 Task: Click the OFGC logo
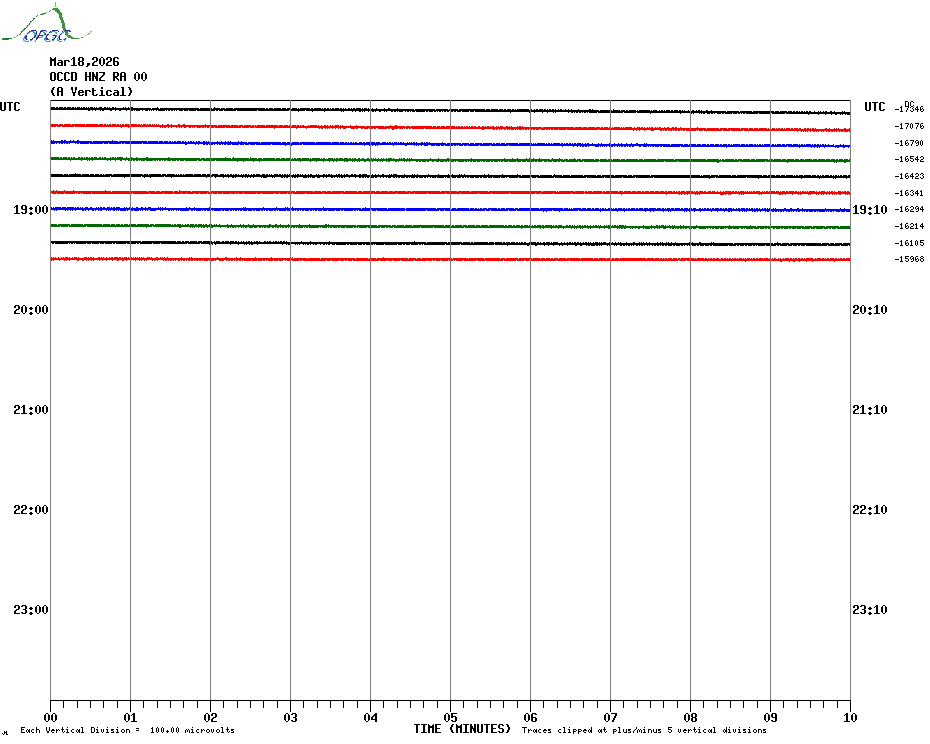(47, 24)
